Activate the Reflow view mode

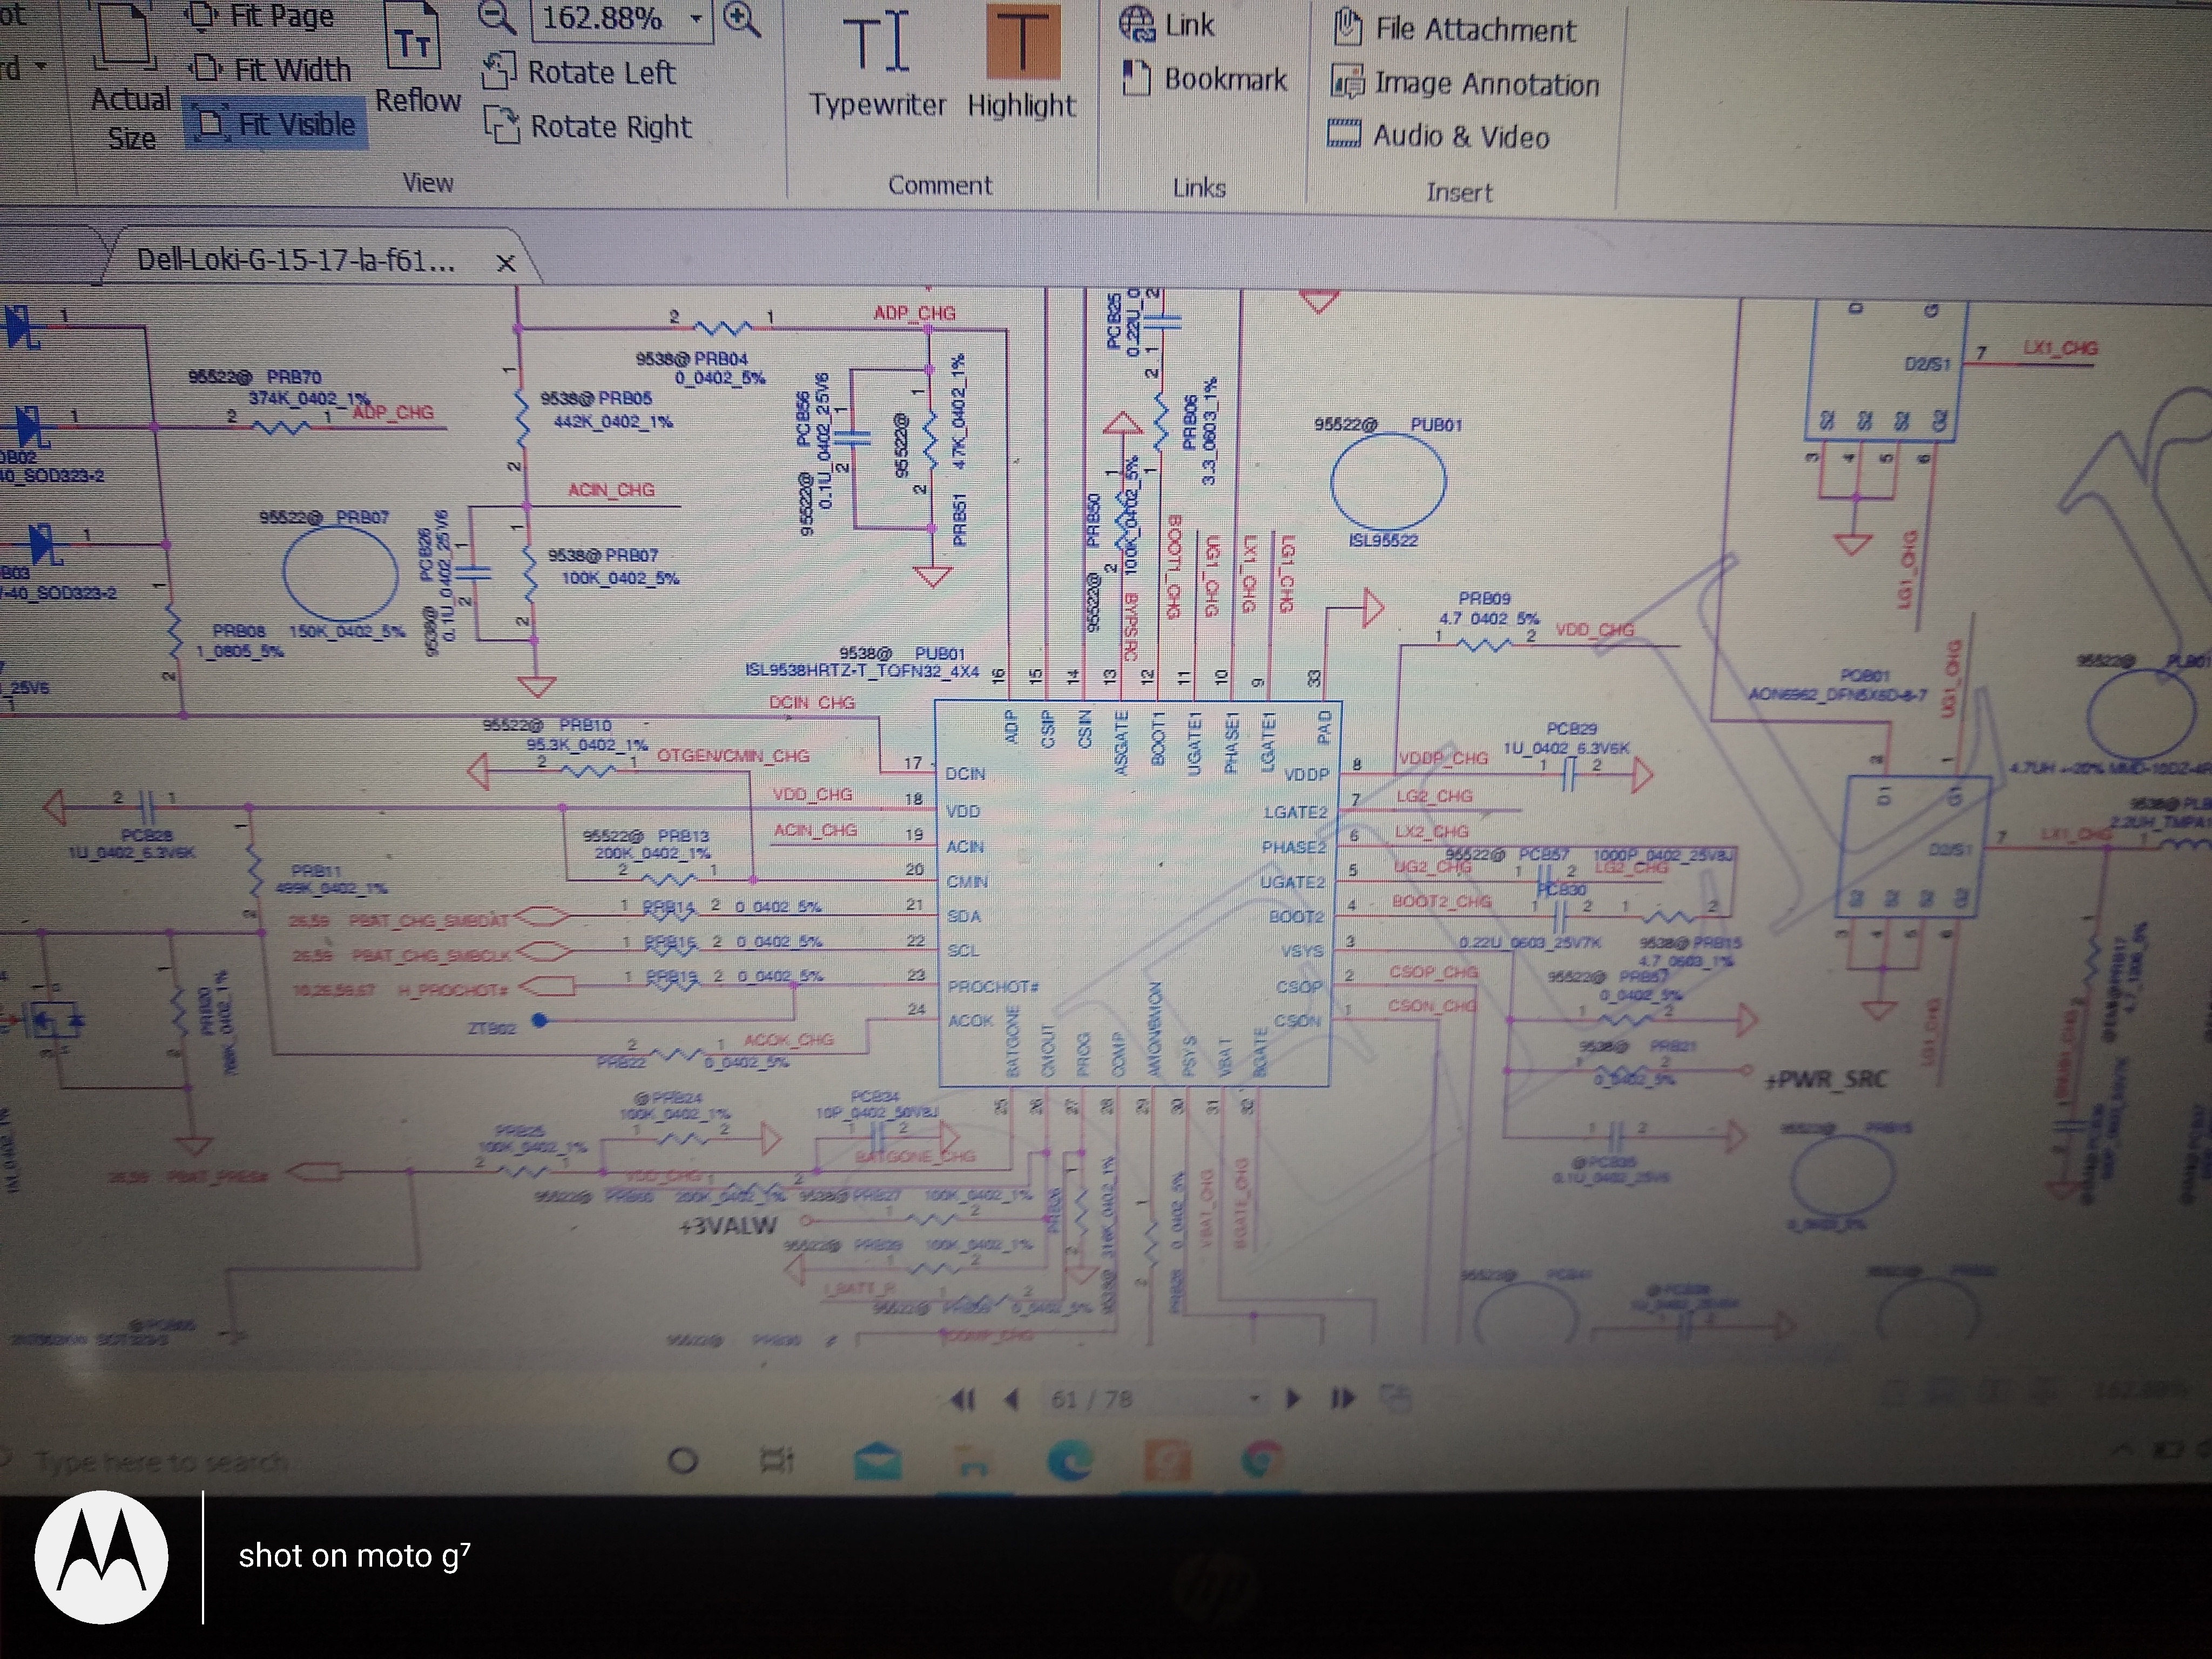(417, 60)
